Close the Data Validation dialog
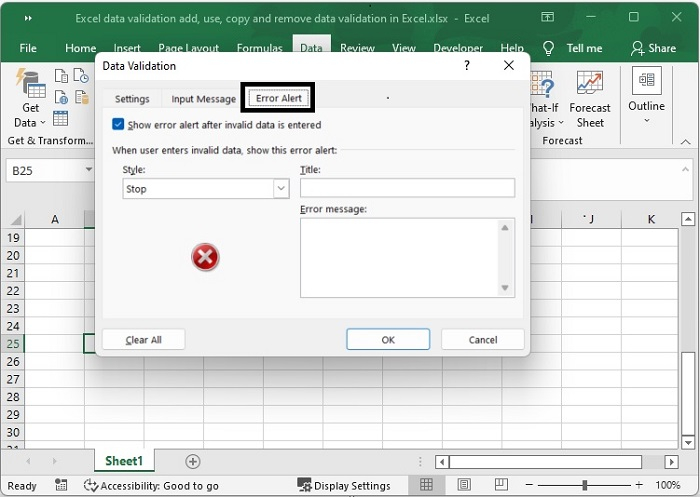 pos(508,66)
